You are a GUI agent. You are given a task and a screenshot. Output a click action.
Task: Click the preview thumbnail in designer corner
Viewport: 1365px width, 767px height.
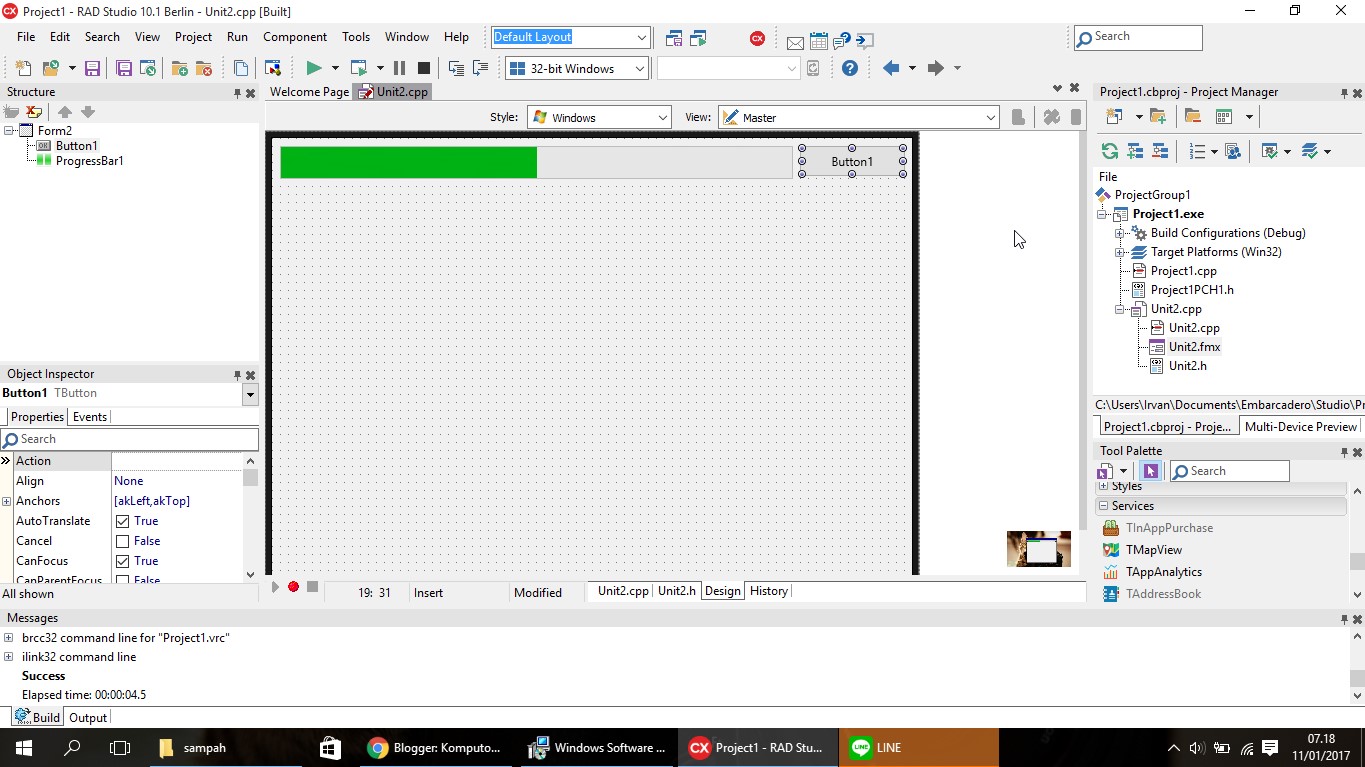(1039, 549)
